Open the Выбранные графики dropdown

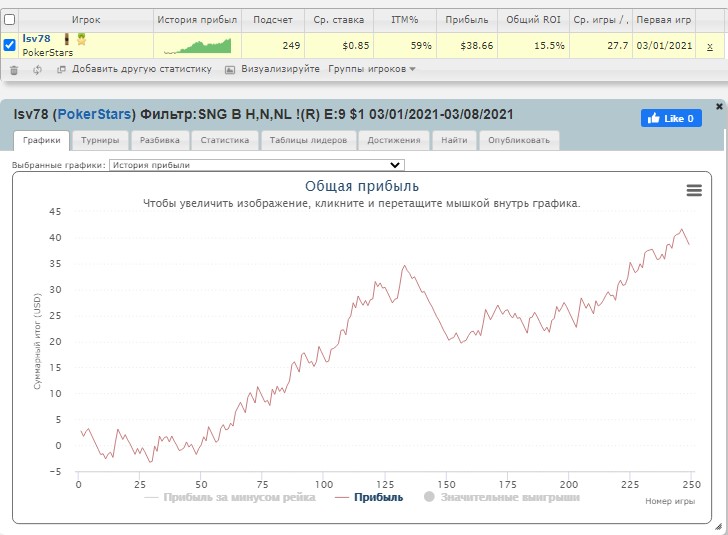(x=257, y=165)
